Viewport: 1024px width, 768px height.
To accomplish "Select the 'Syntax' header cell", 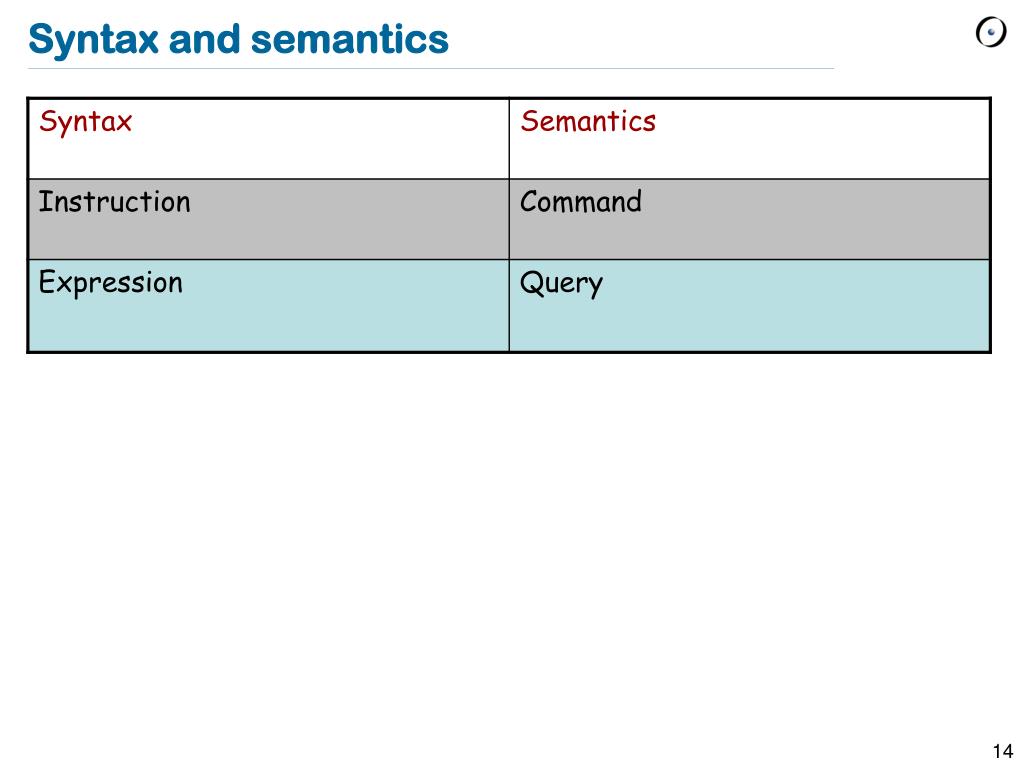I will click(268, 138).
